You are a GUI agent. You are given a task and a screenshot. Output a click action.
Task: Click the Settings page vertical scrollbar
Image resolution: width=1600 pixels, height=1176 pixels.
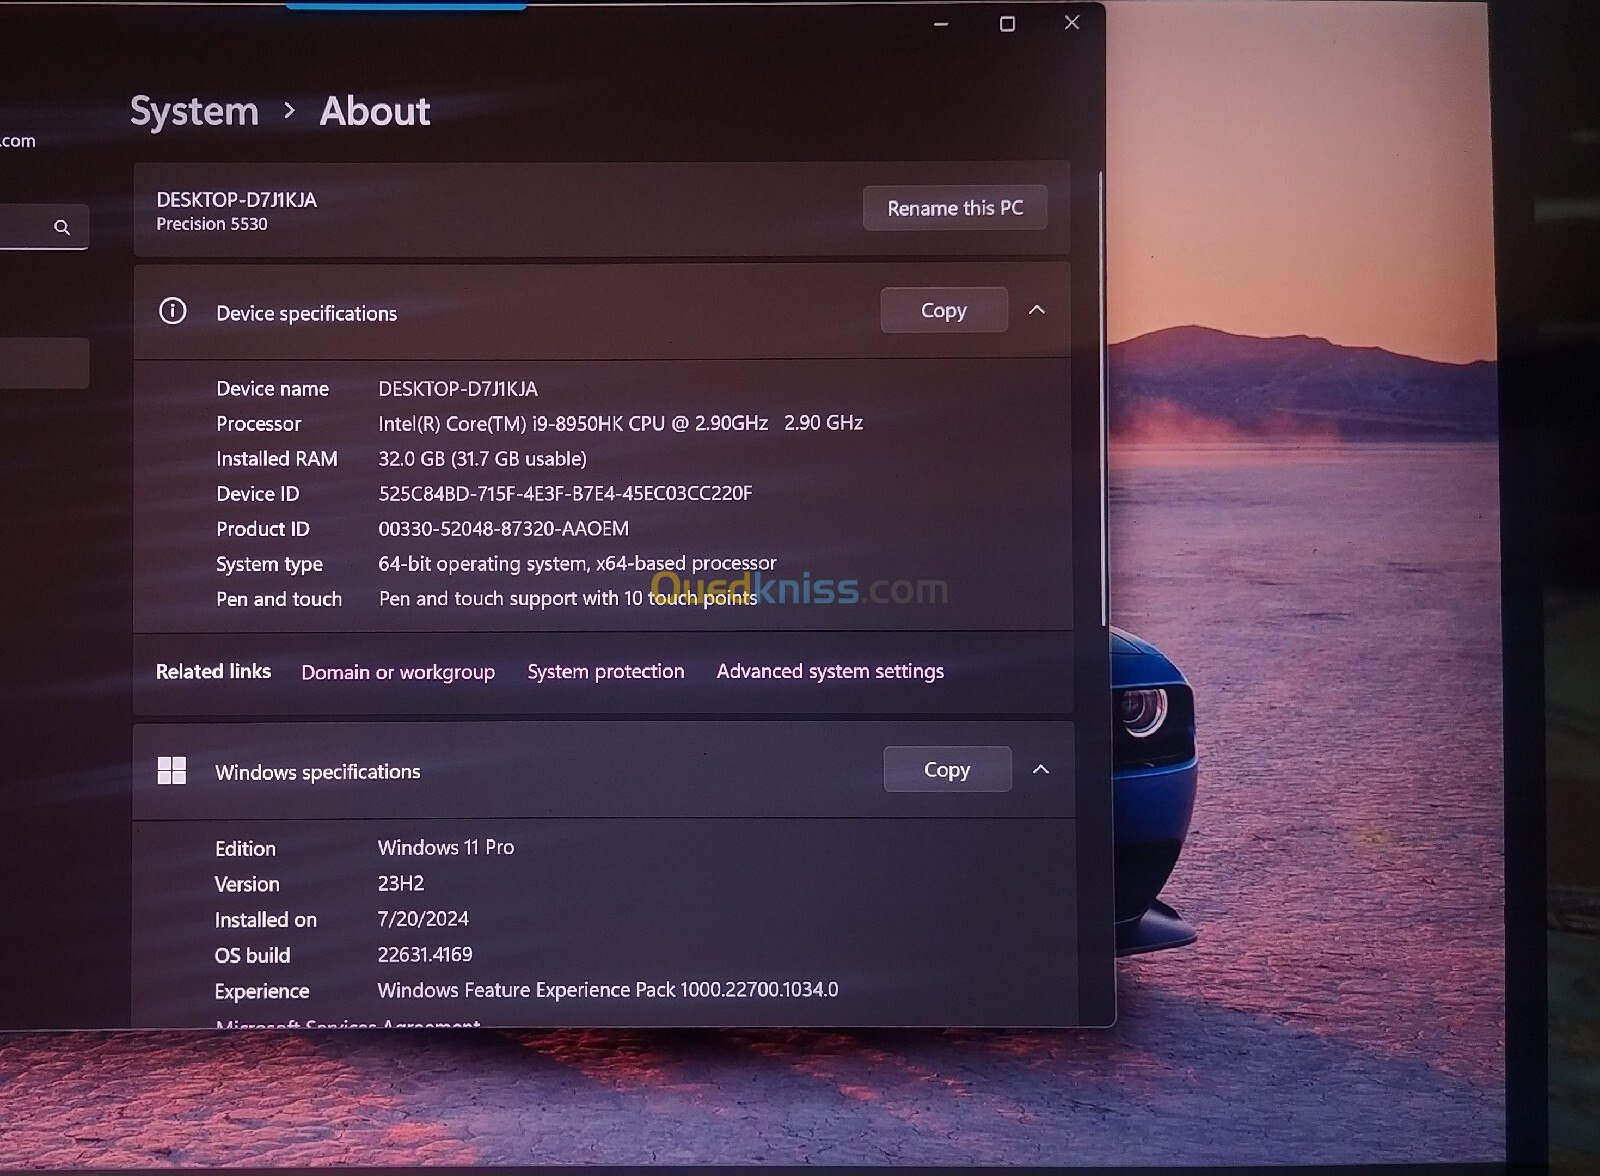pyautogui.click(x=1102, y=400)
